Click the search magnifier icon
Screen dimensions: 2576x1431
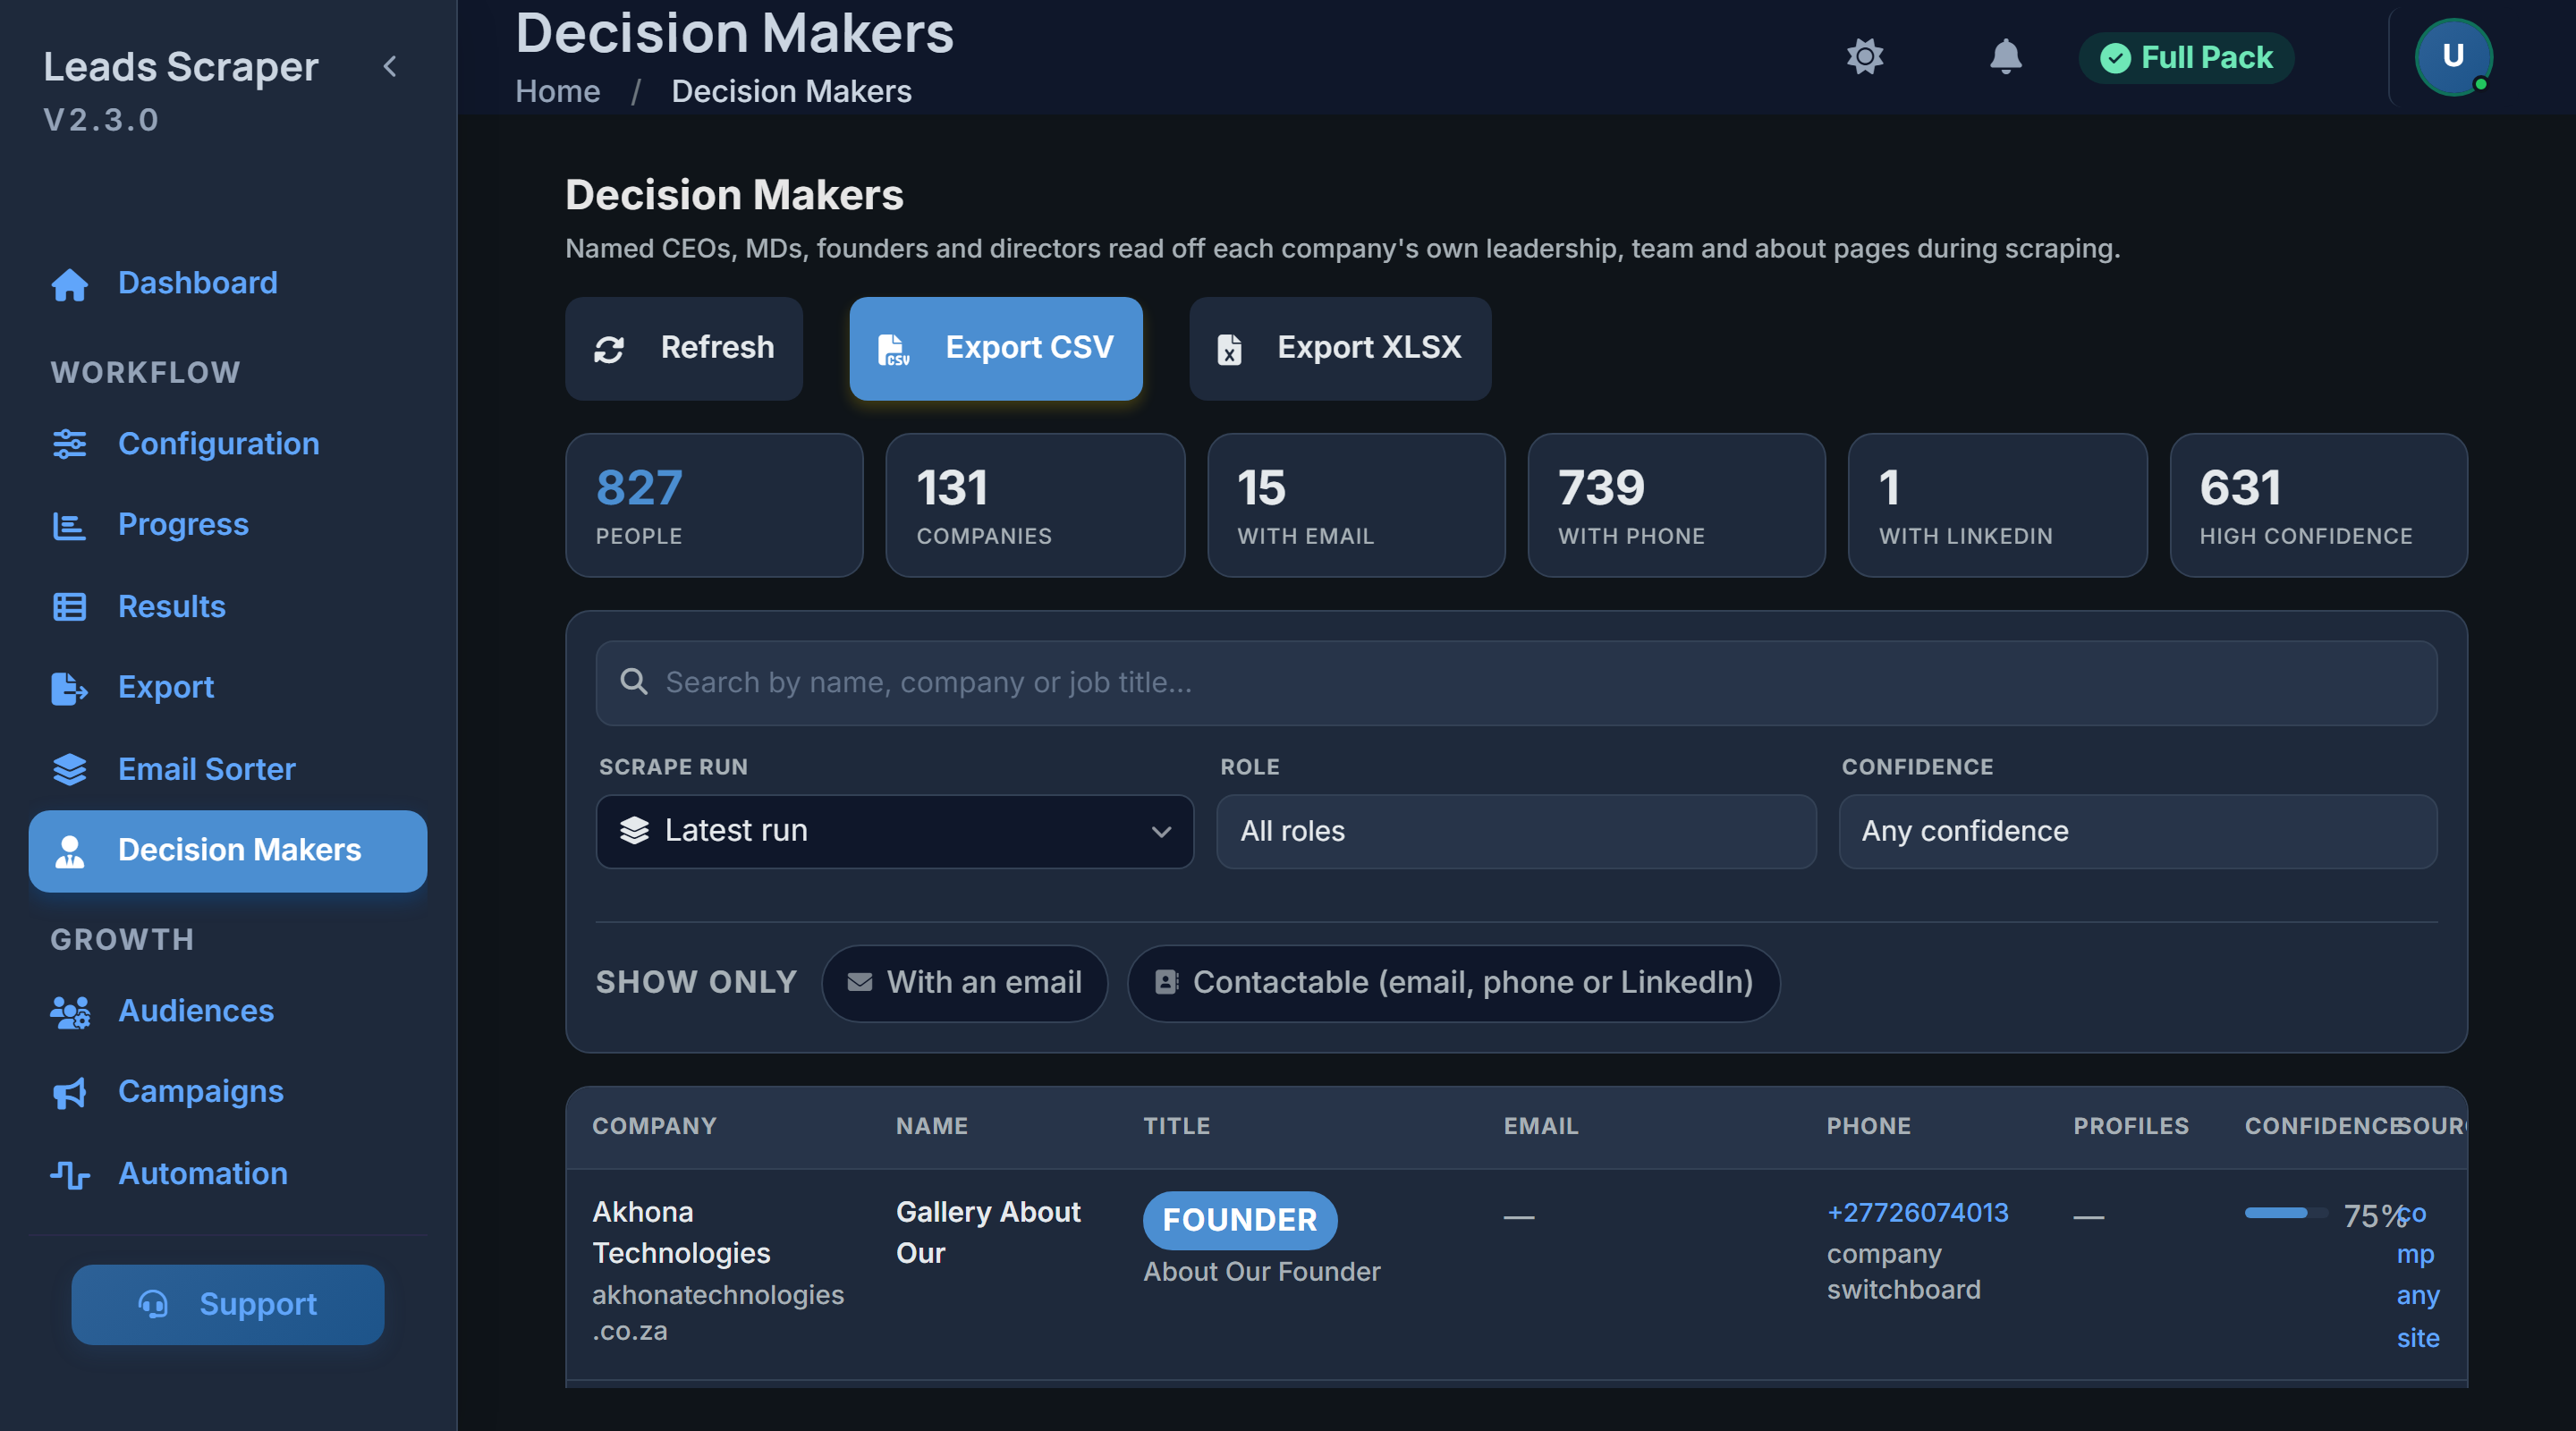pos(633,682)
